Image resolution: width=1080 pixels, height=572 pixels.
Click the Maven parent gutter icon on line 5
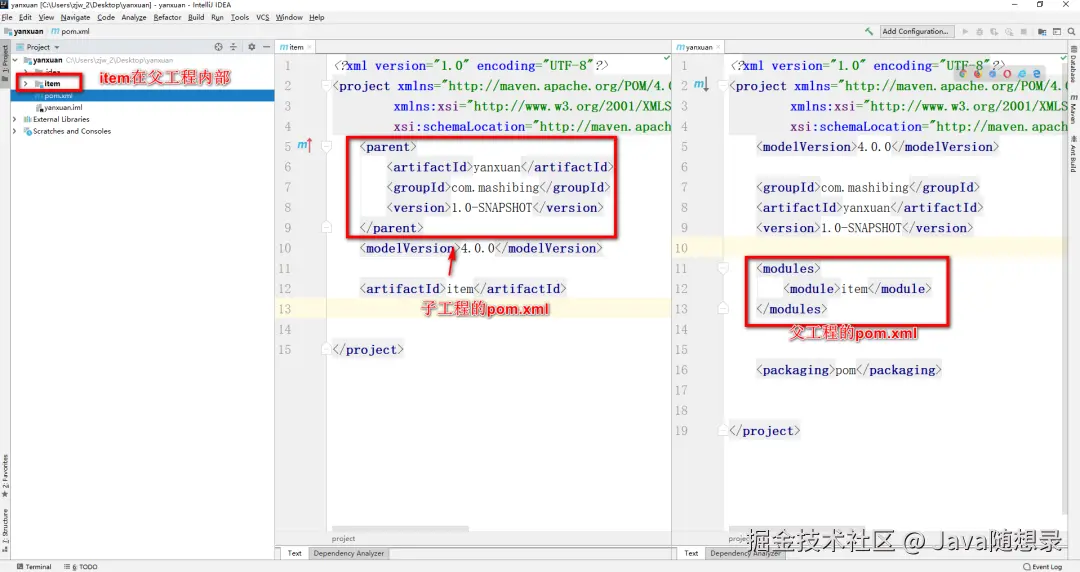point(304,145)
